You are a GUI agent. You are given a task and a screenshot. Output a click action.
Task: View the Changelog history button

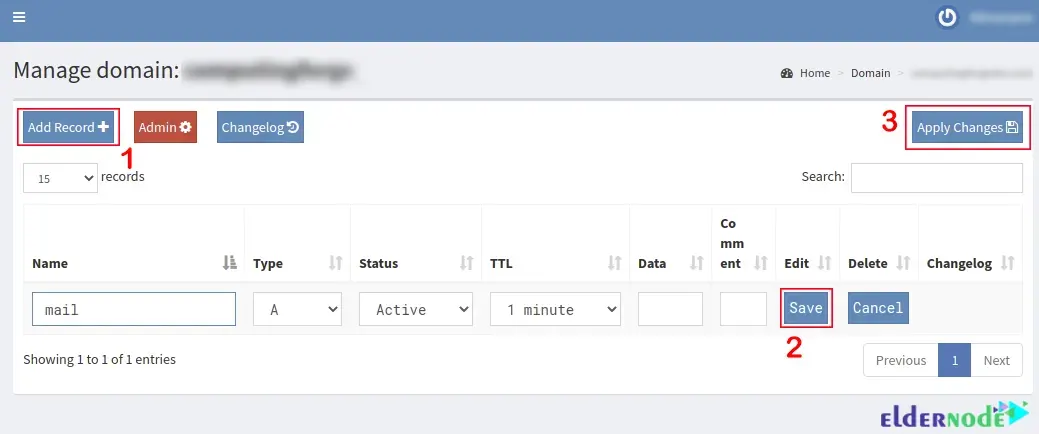[260, 127]
